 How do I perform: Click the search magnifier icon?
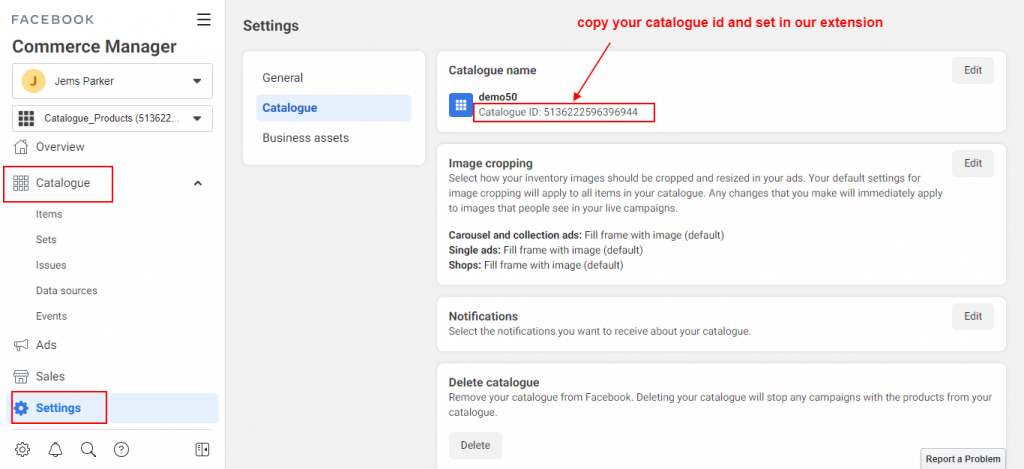tap(88, 449)
